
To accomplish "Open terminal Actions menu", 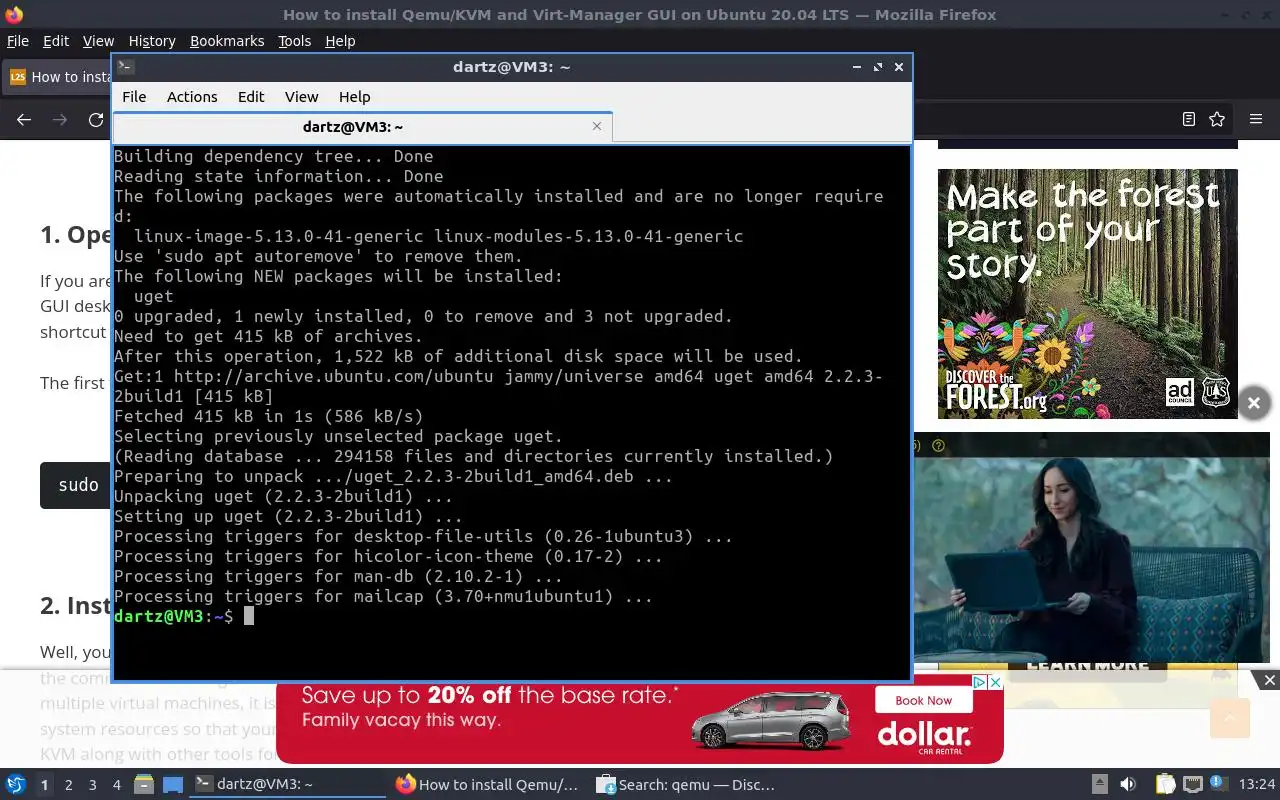I will [x=192, y=96].
